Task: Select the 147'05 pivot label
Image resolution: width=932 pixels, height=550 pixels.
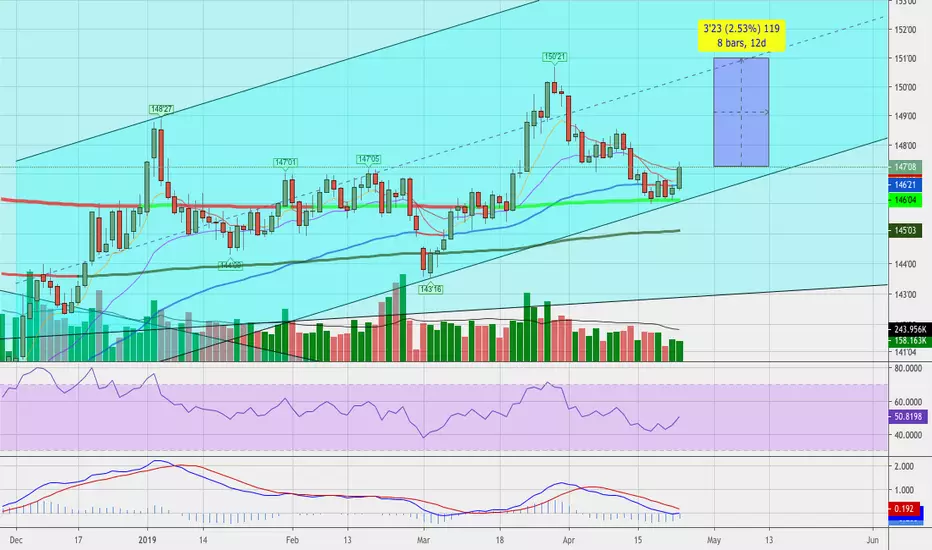Action: click(369, 159)
